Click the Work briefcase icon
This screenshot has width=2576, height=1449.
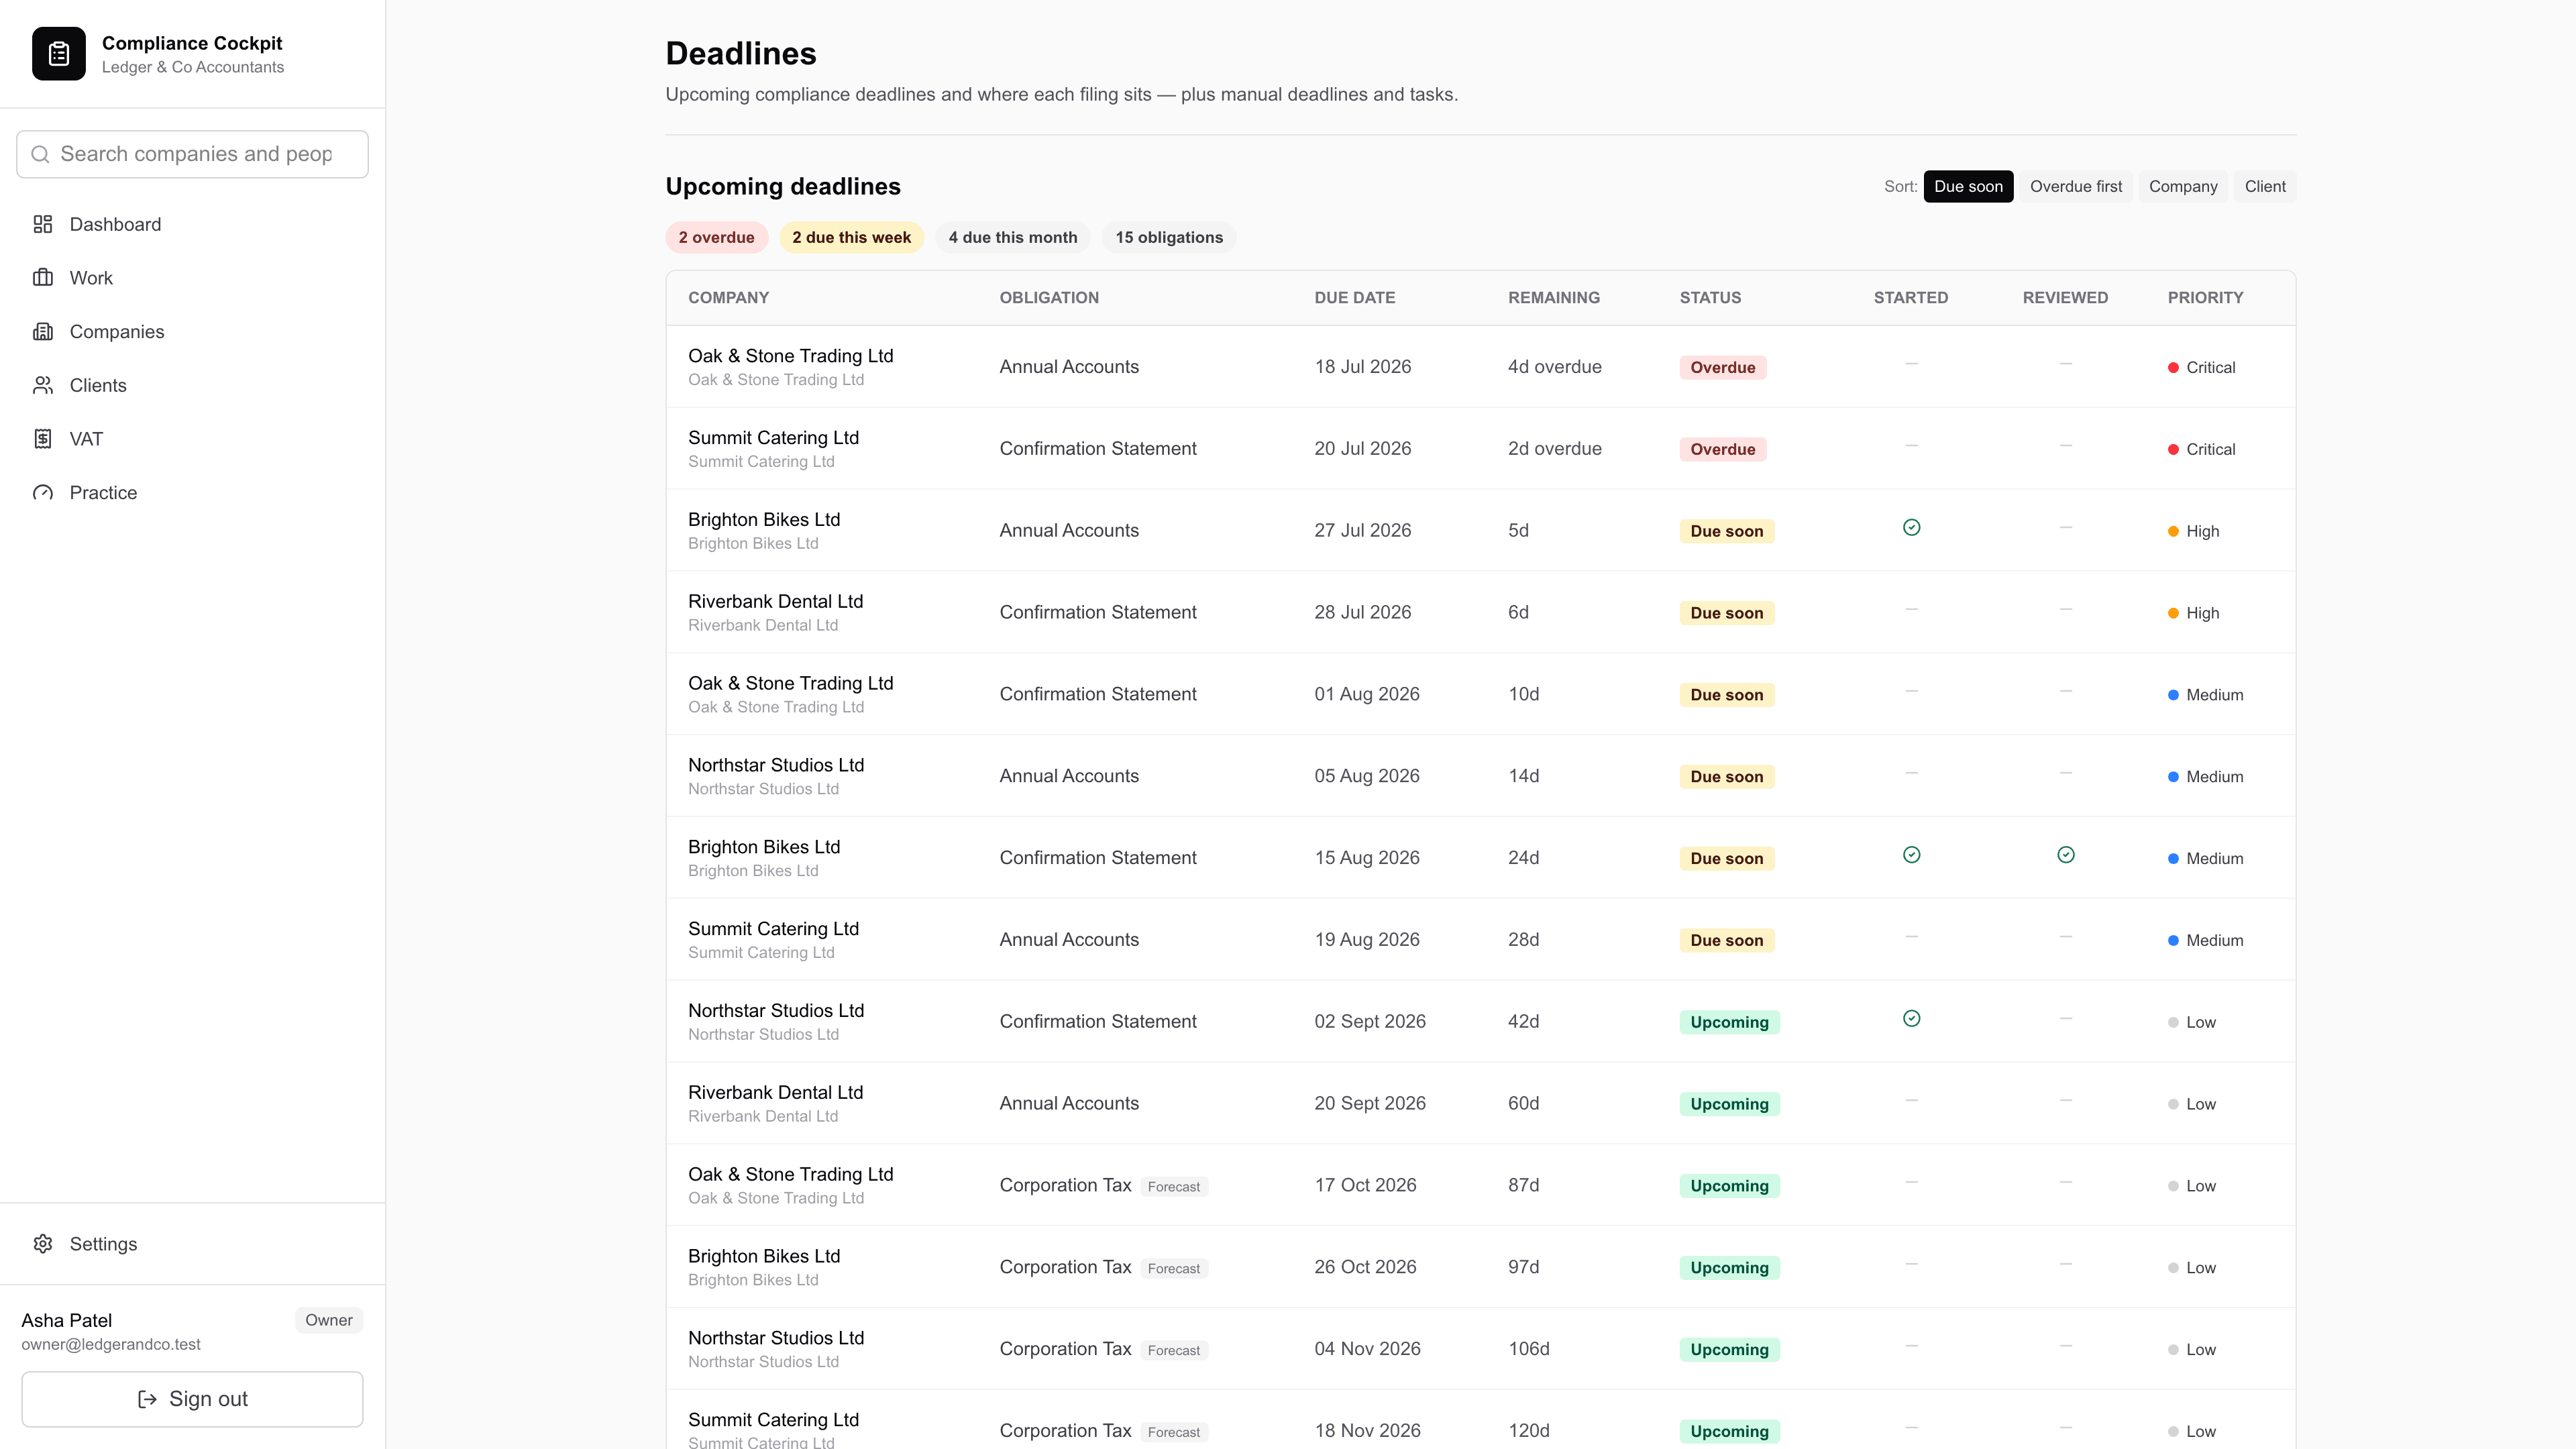[43, 278]
